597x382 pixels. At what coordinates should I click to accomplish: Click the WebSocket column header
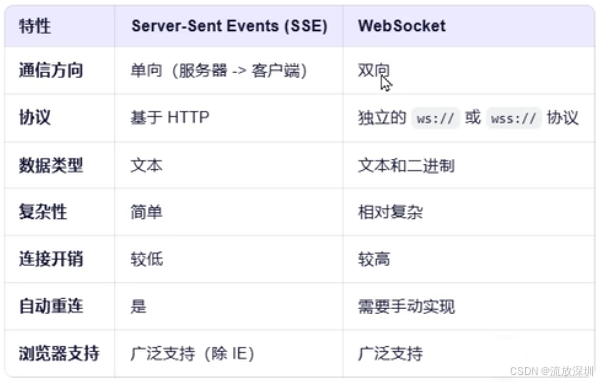coord(402,26)
